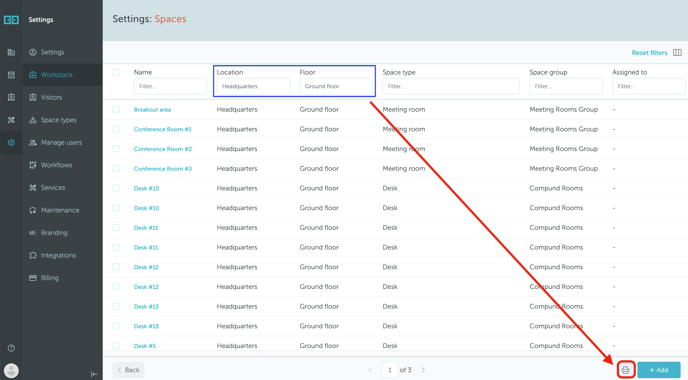Viewport: 688px width, 380px height.
Task: Check the box for Conference Room #1
Action: coord(116,129)
